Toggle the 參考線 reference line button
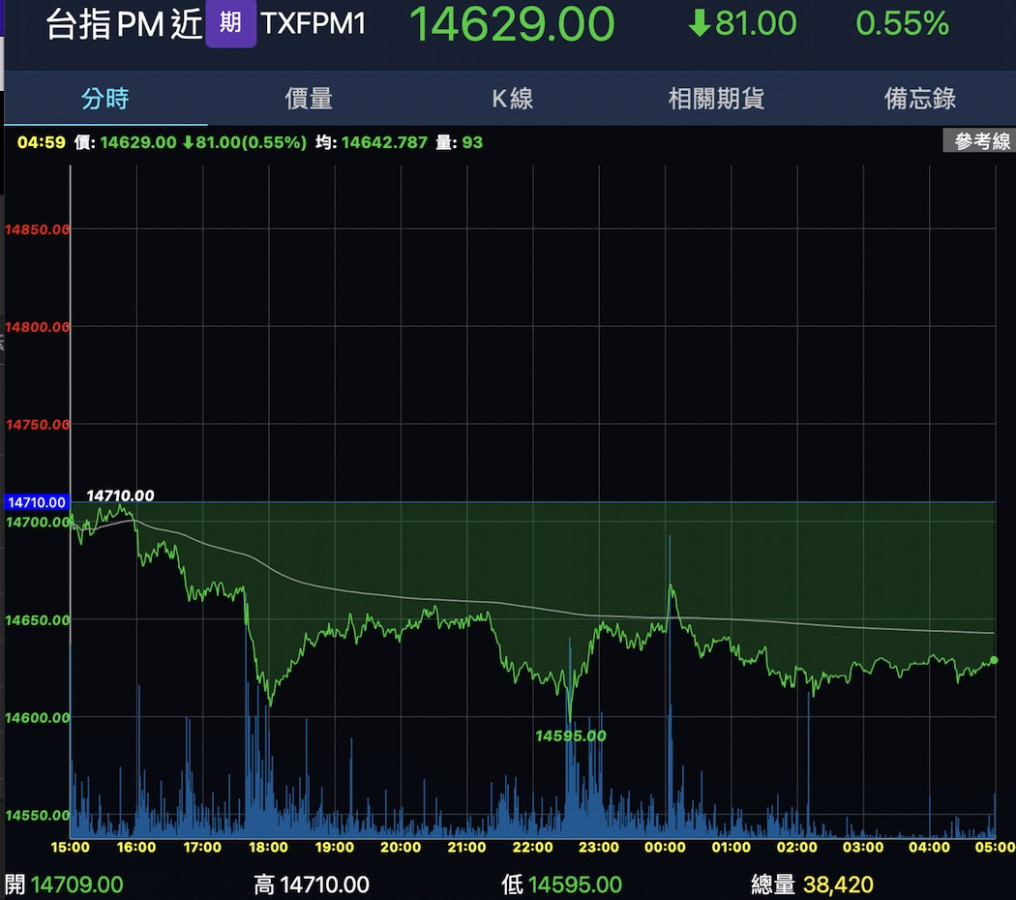Screen dimensions: 1016x900 coord(981,142)
